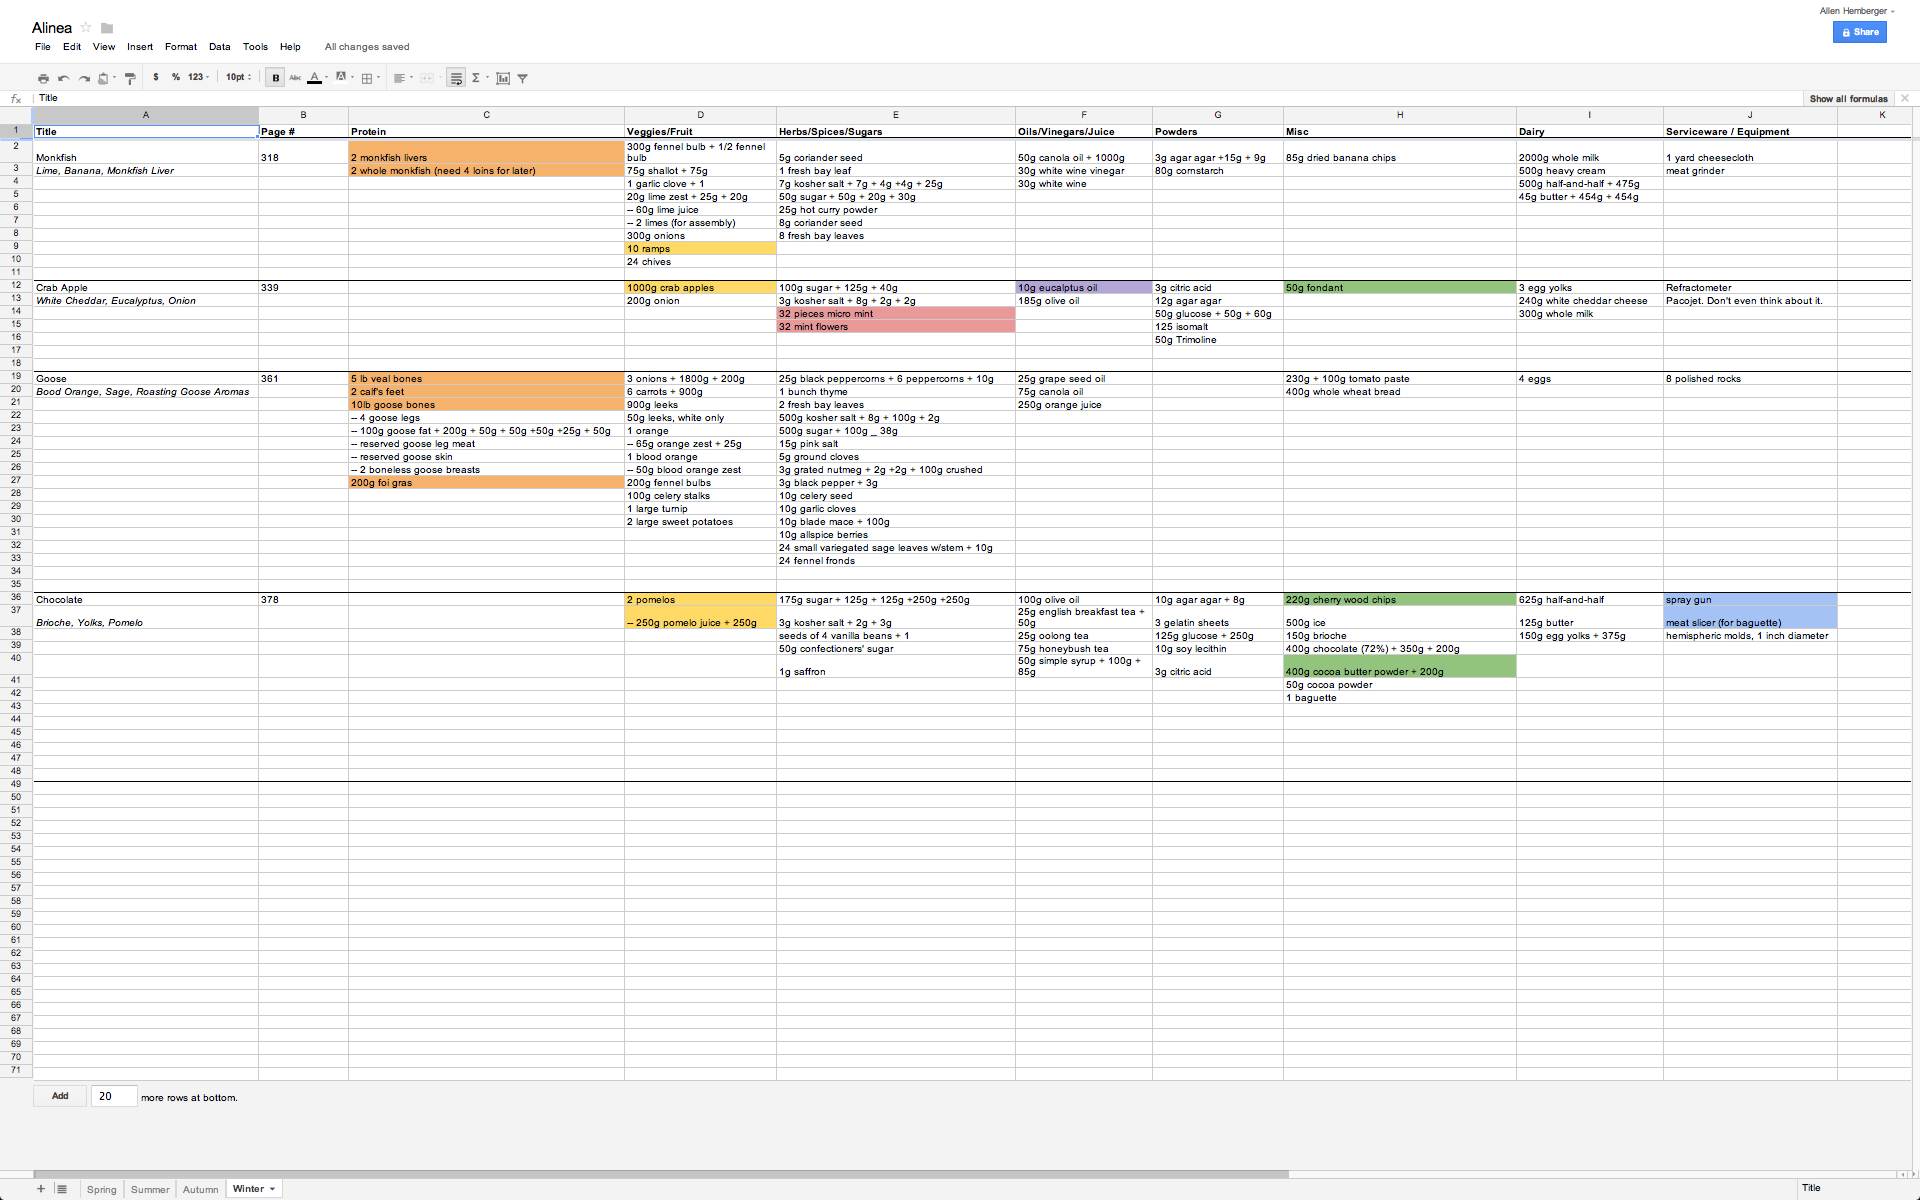Click the borders grid icon
The height and width of the screenshot is (1200, 1920).
point(367,78)
